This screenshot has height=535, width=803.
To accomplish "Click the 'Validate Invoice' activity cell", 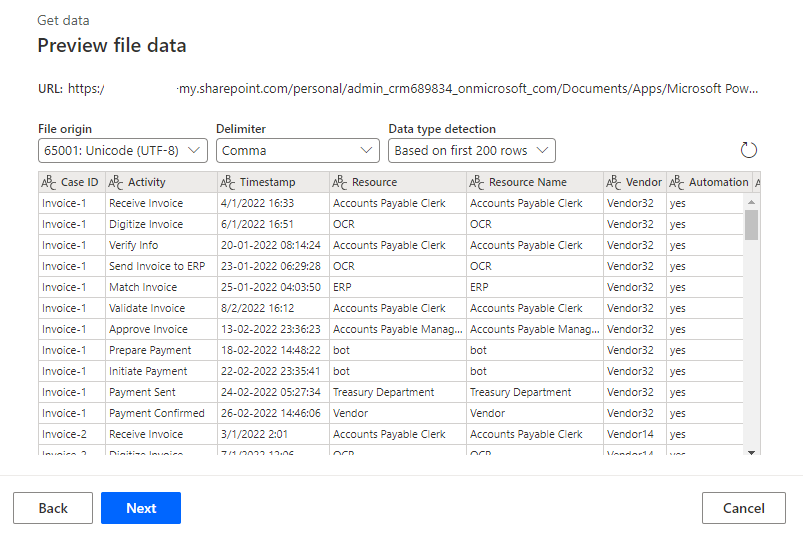I will point(161,308).
